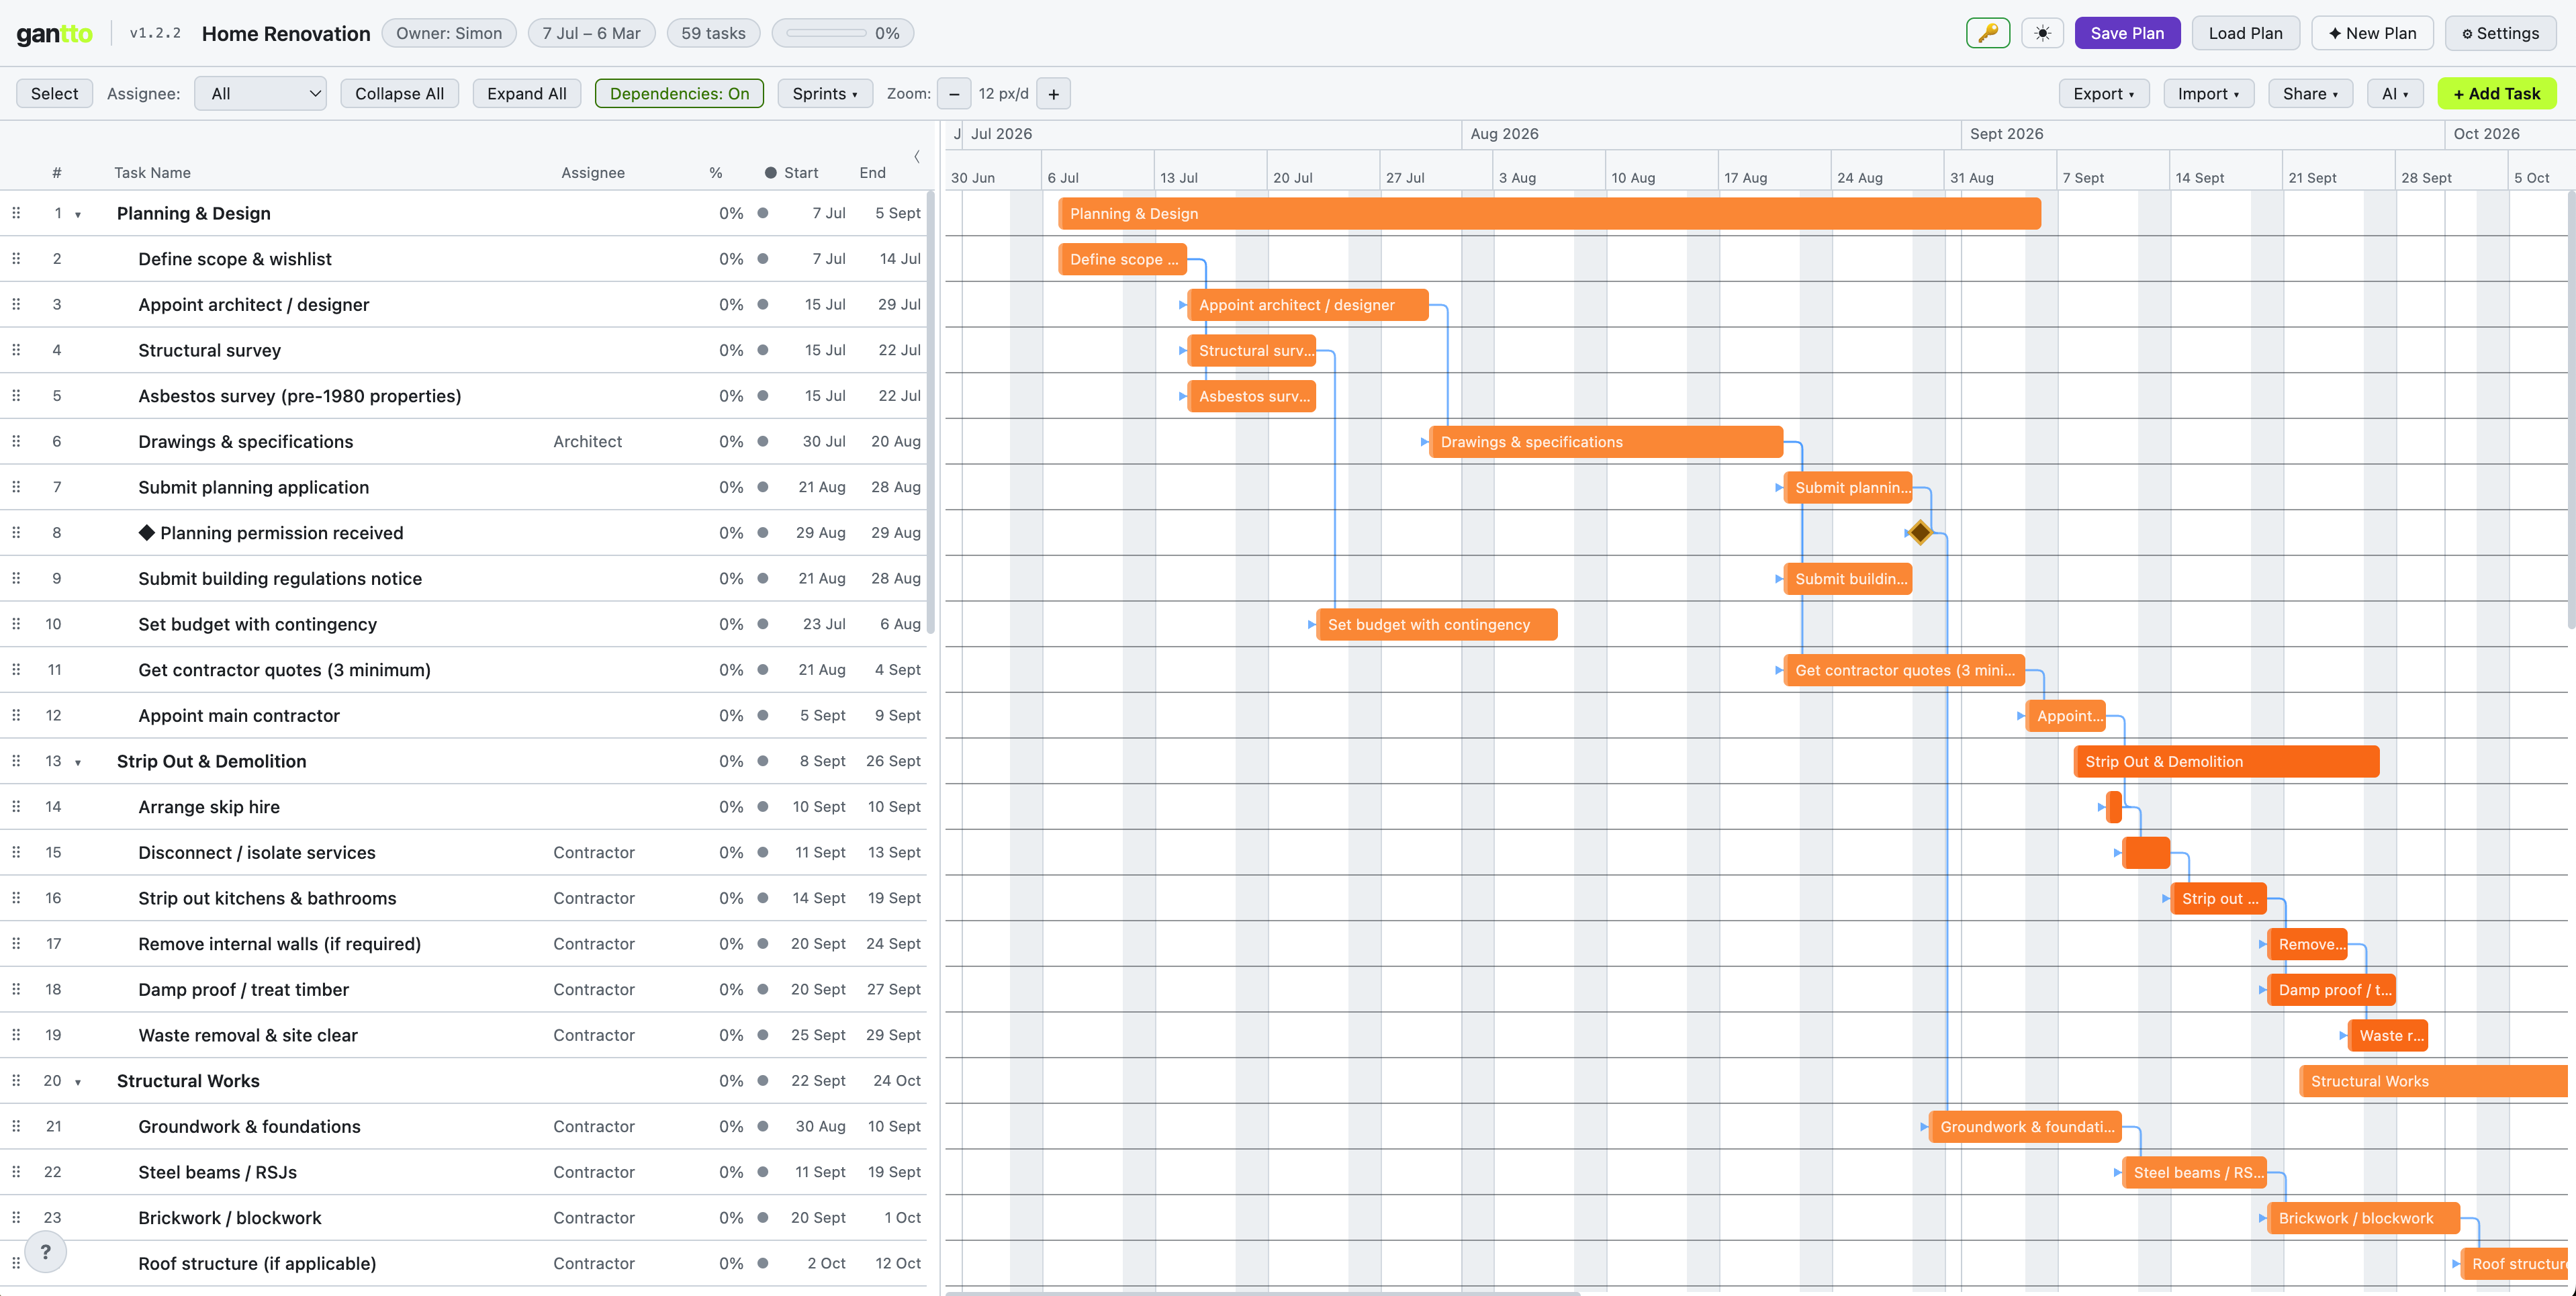The width and height of the screenshot is (2576, 1296).
Task: Click the Owner: Simon pill
Action: click(x=449, y=33)
